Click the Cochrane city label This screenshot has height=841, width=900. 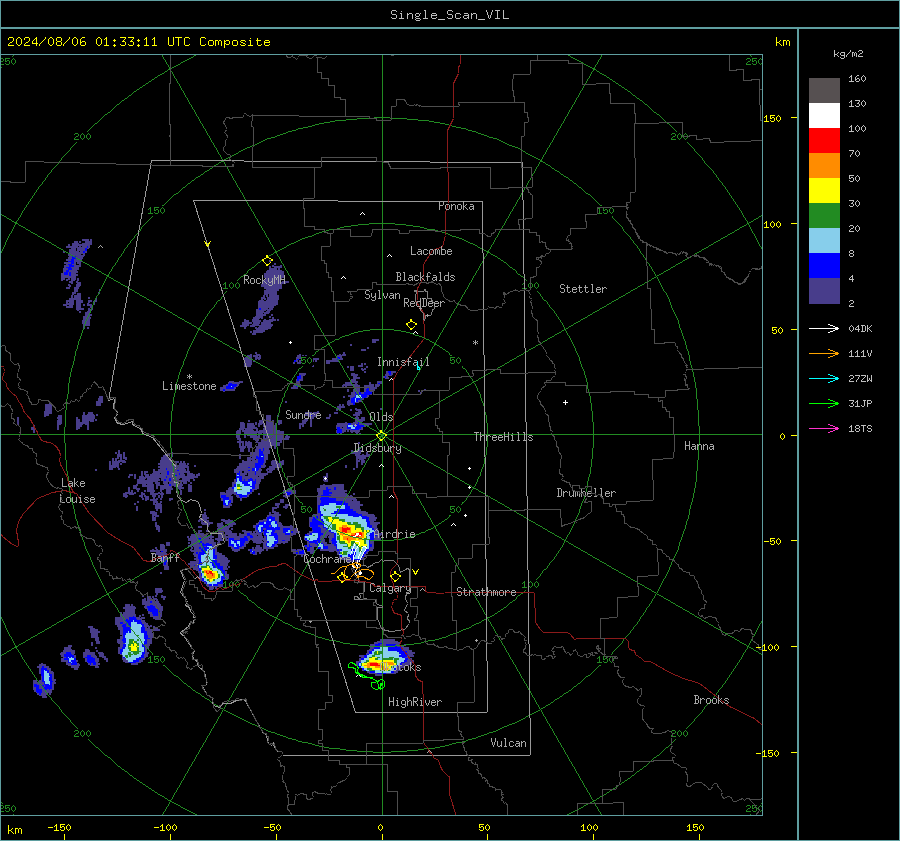(327, 559)
